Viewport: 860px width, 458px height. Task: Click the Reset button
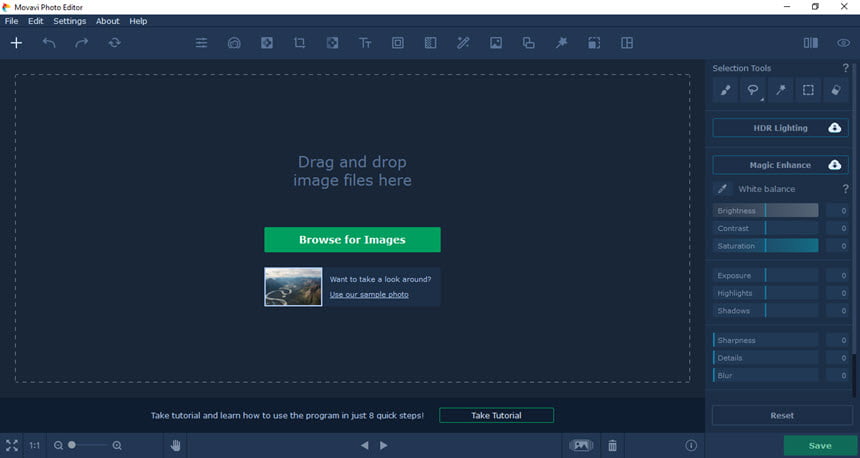pos(782,415)
